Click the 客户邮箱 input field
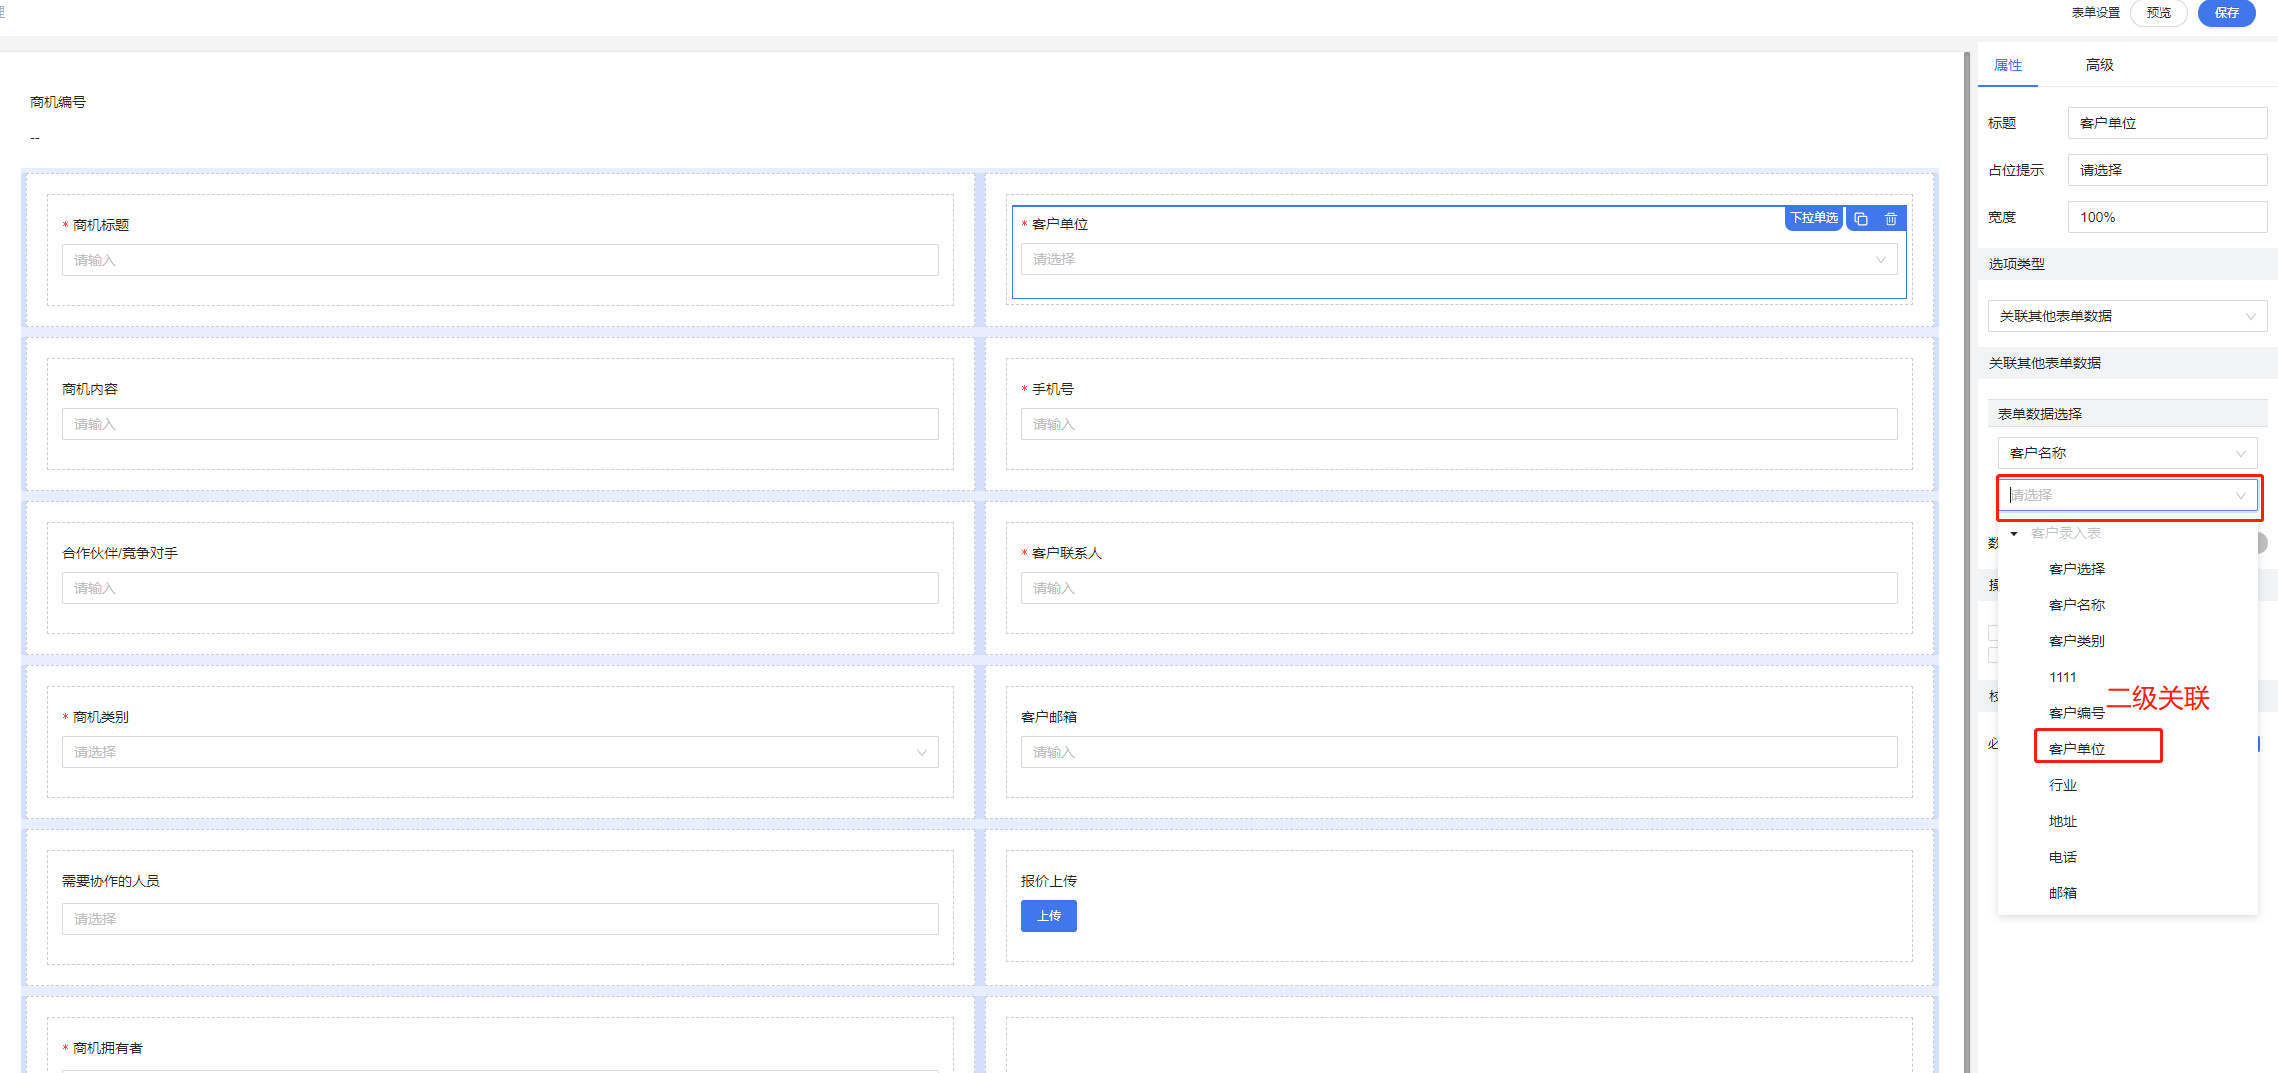The image size is (2278, 1073). click(1459, 752)
